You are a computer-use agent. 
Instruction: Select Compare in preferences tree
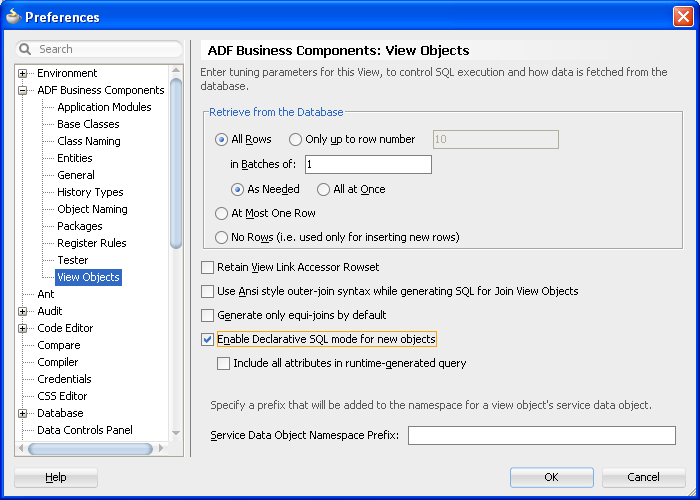[x=58, y=345]
